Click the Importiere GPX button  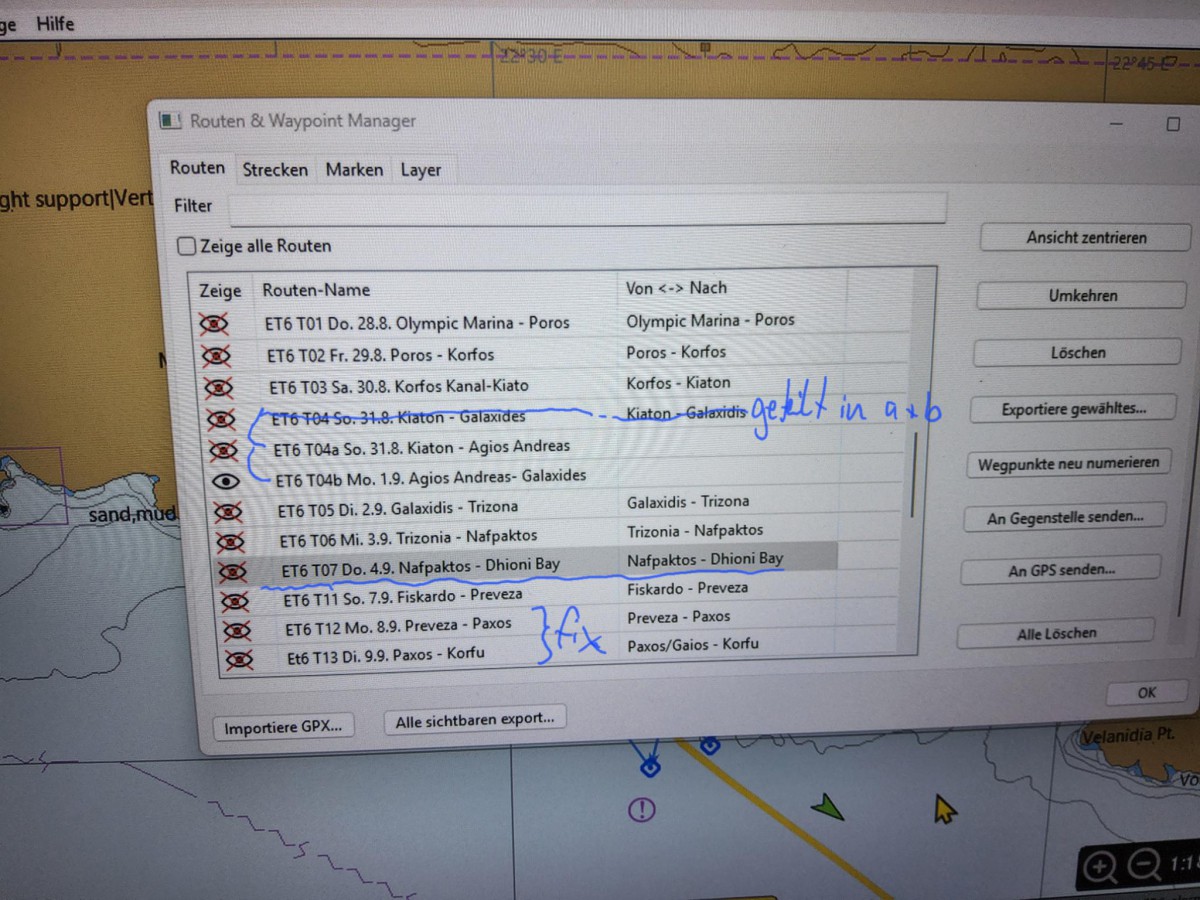(283, 727)
